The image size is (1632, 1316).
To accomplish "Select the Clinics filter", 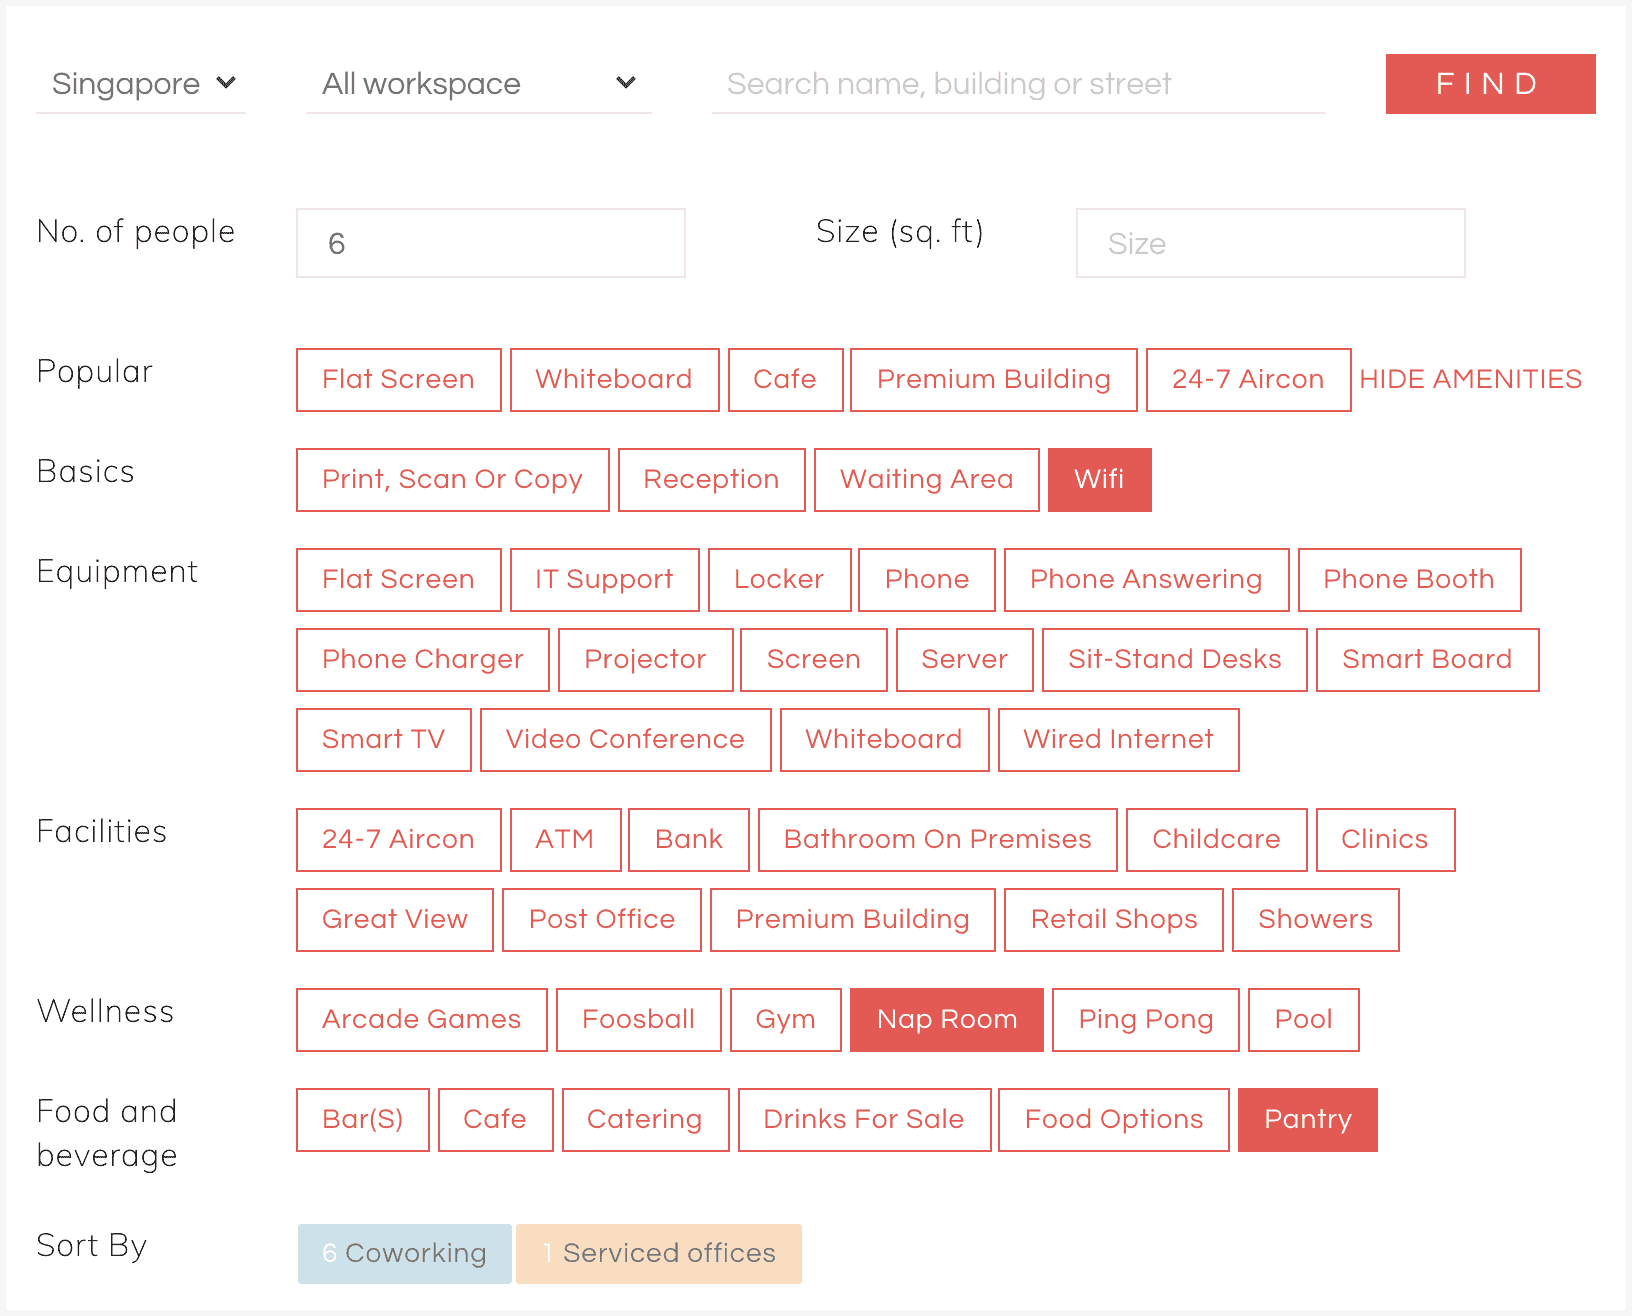I will click(1386, 840).
